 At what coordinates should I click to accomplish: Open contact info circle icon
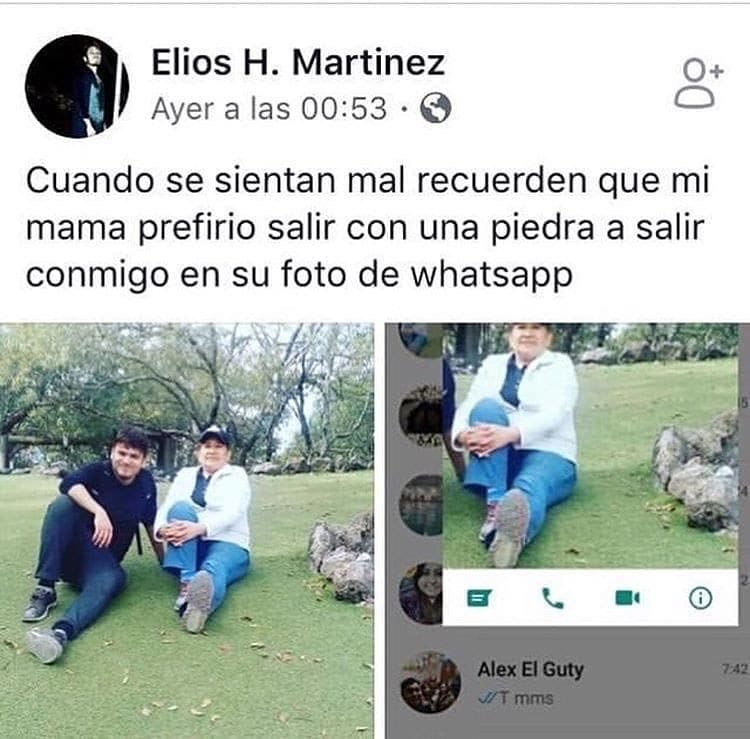coord(700,598)
